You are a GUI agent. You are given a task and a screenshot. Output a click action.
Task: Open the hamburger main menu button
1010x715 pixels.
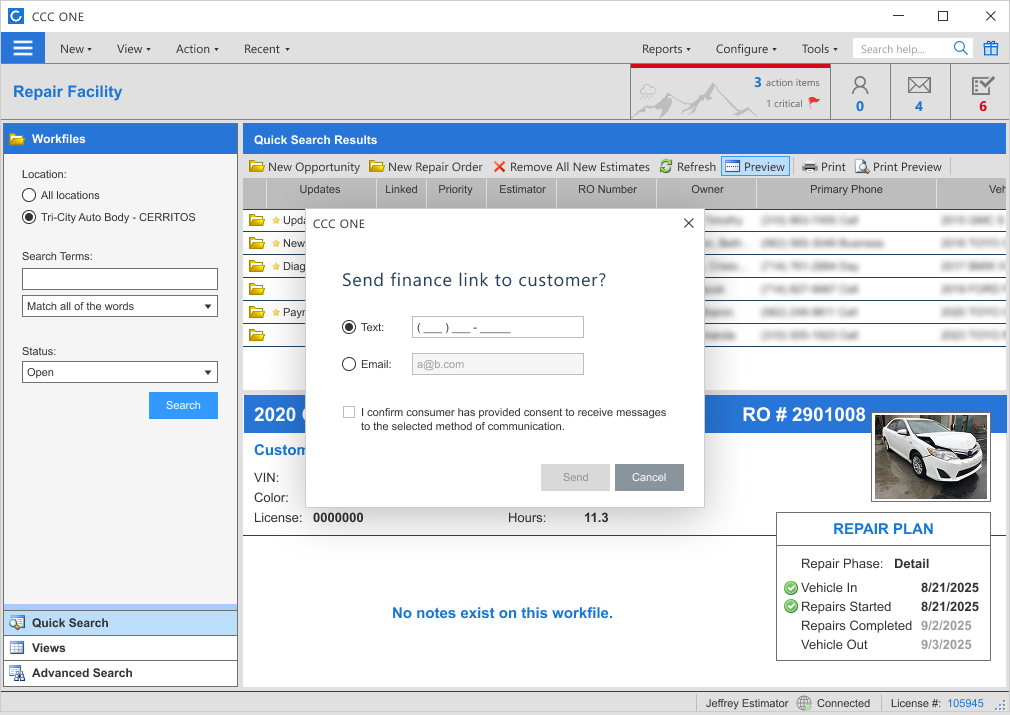pyautogui.click(x=23, y=48)
